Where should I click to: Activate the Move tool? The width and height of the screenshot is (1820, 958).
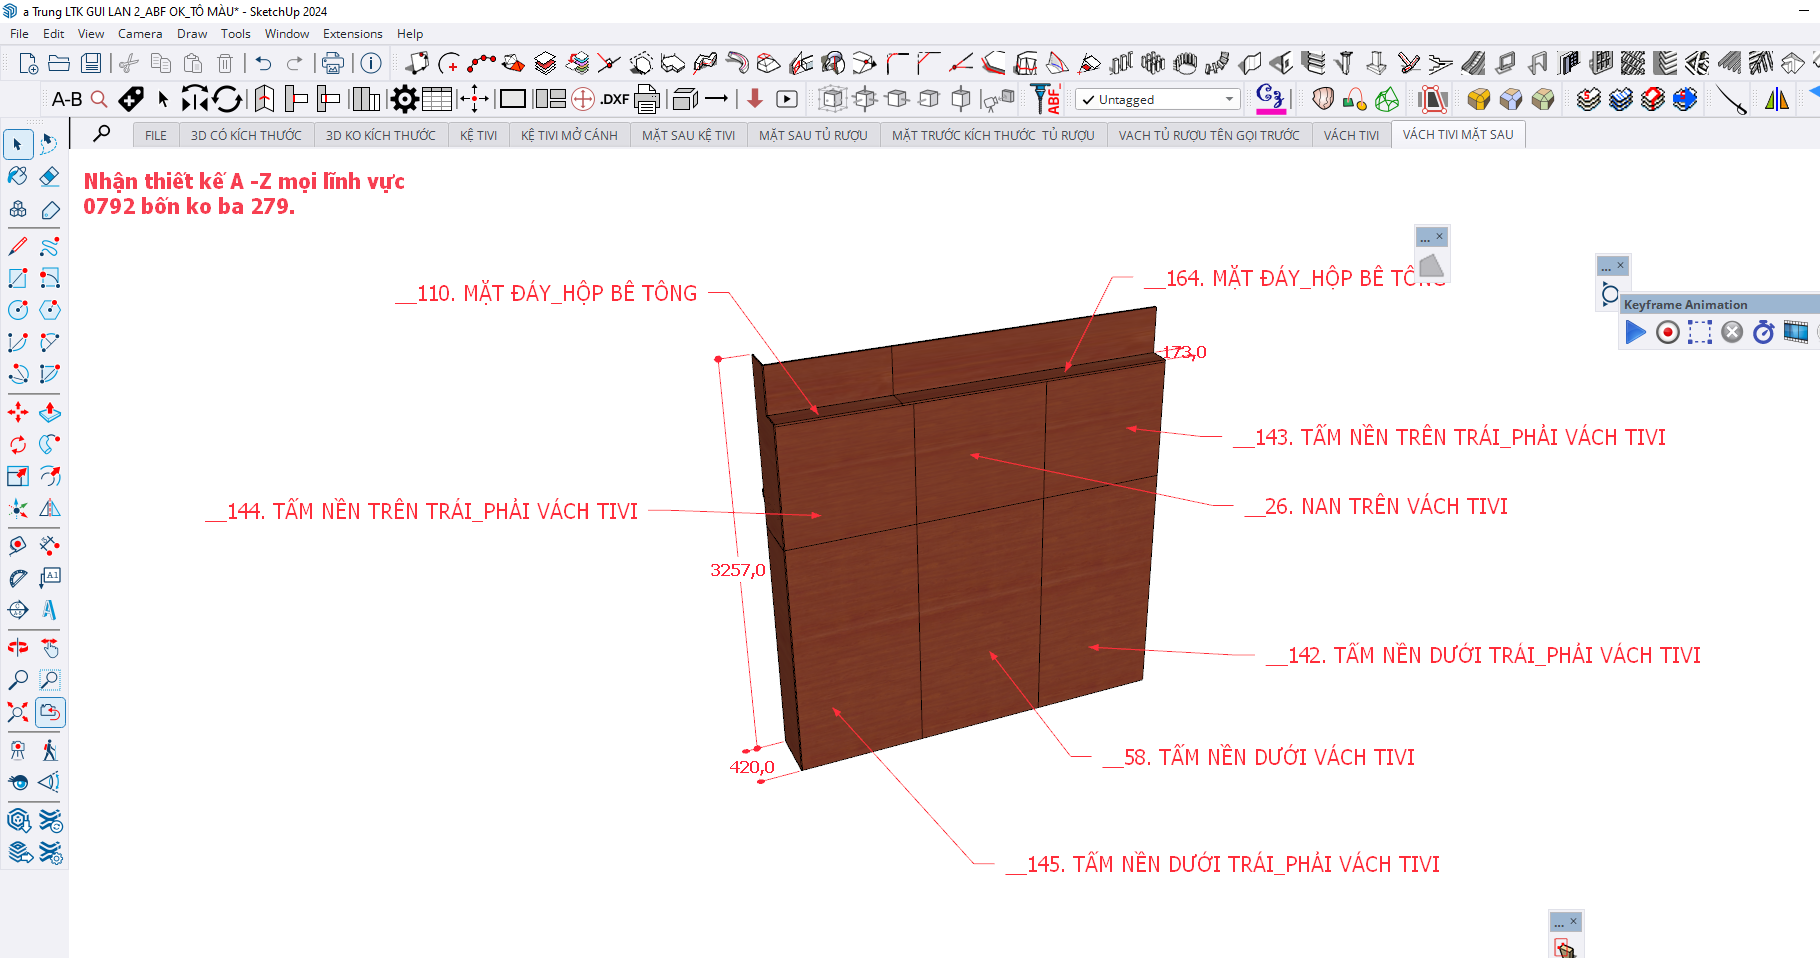[18, 412]
